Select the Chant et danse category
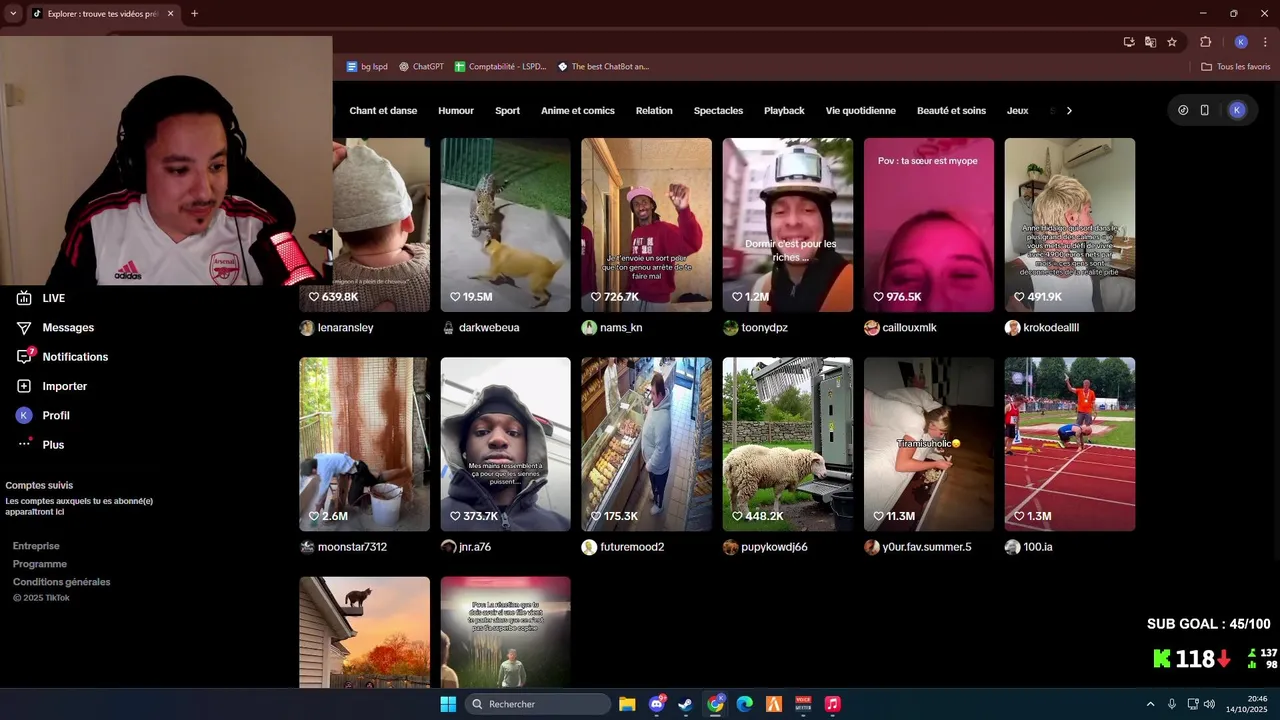The height and width of the screenshot is (720, 1280). 383,111
